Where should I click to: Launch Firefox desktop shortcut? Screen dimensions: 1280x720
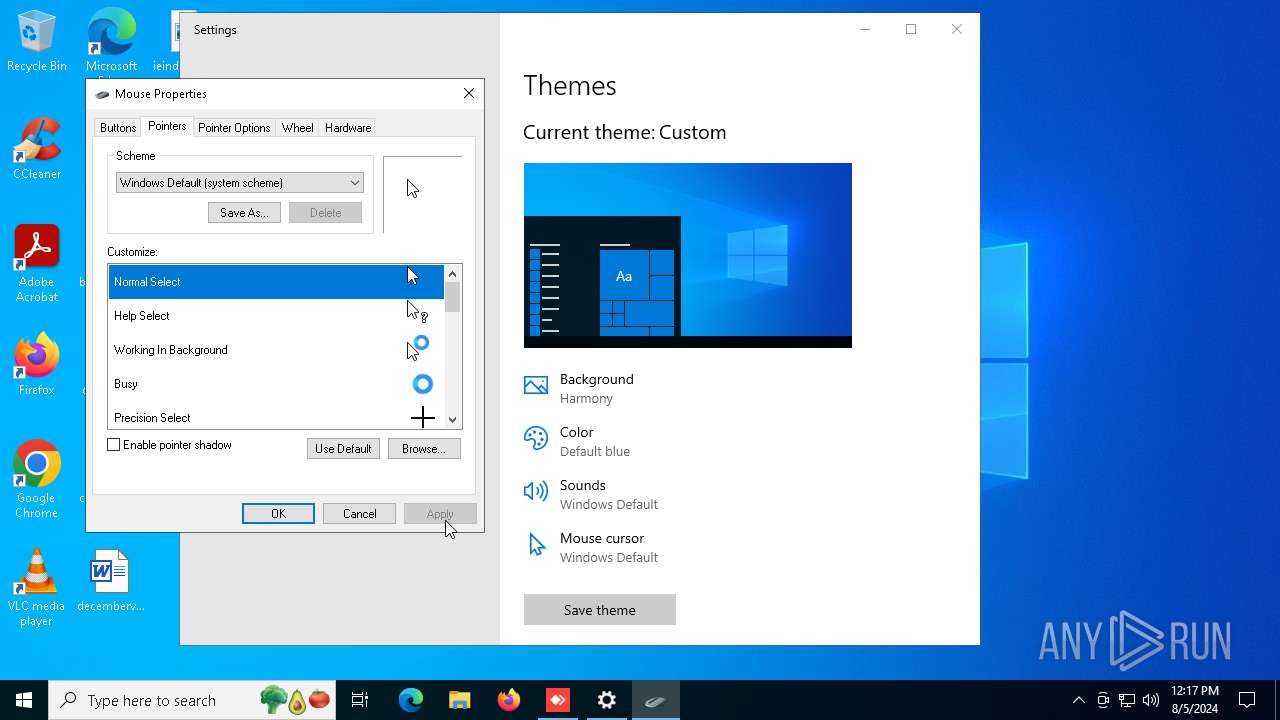(37, 364)
